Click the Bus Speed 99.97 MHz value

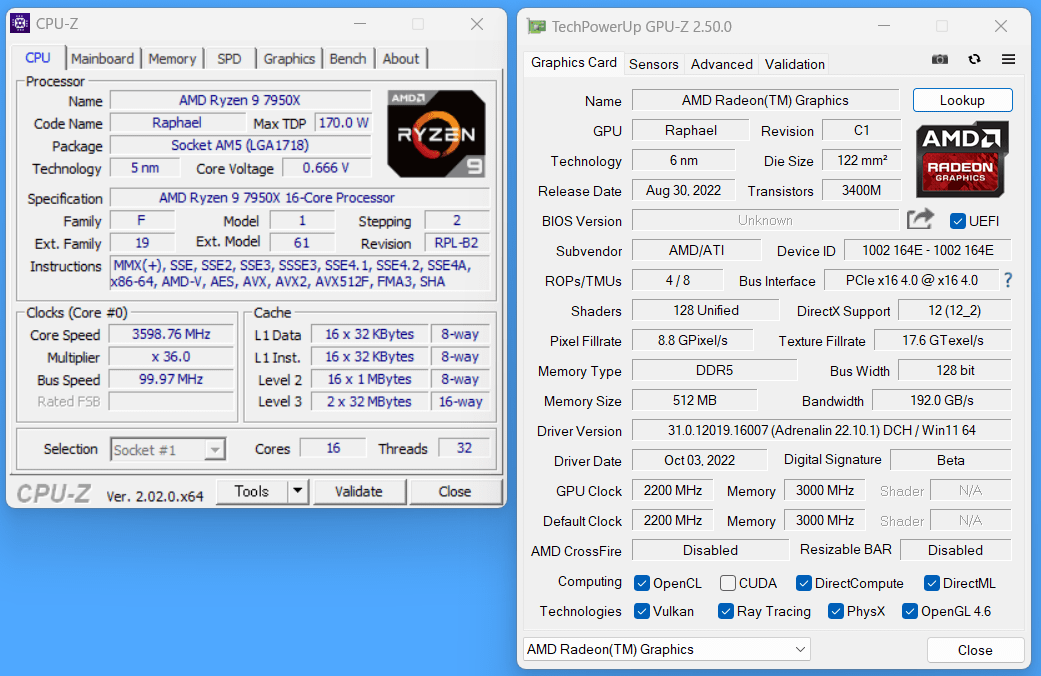click(x=171, y=379)
